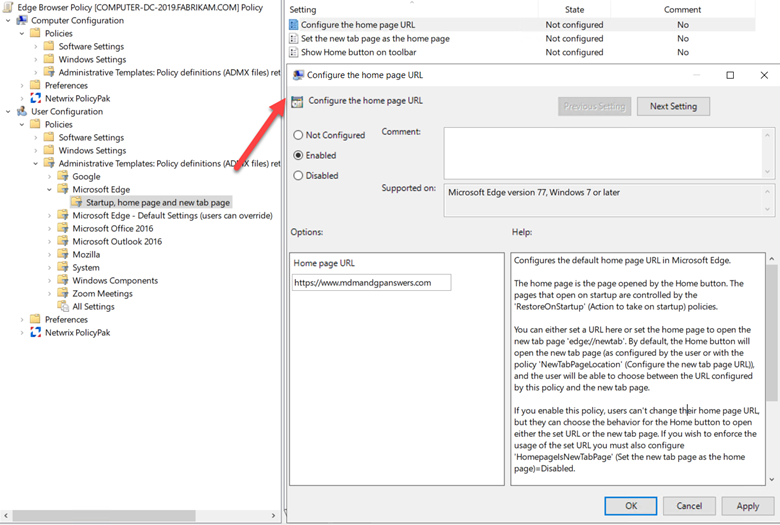Image resolution: width=780 pixels, height=525 pixels.
Task: Click the Preferences folder icon under User Configuration
Action: 35,319
